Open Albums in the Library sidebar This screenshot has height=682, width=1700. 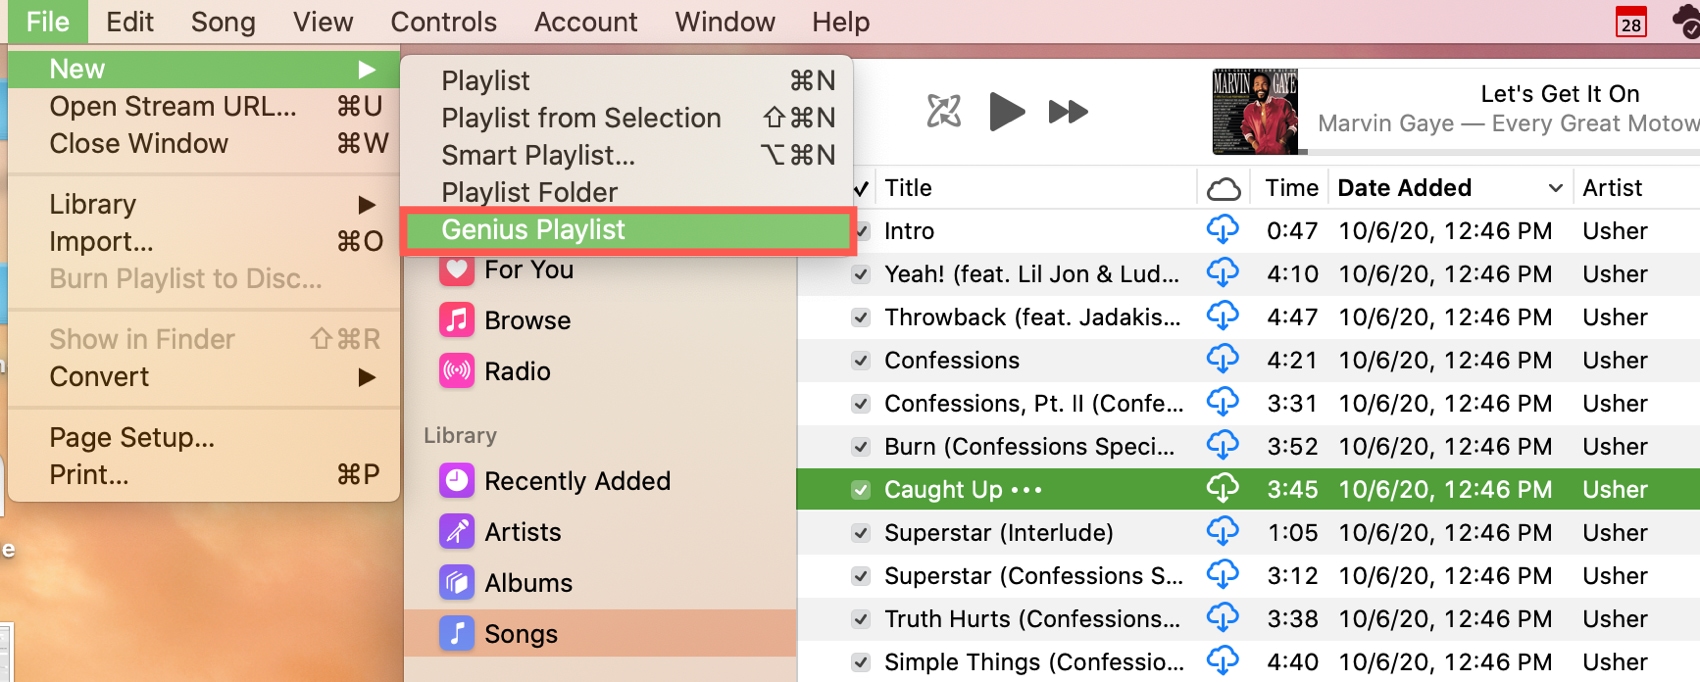coord(506,583)
